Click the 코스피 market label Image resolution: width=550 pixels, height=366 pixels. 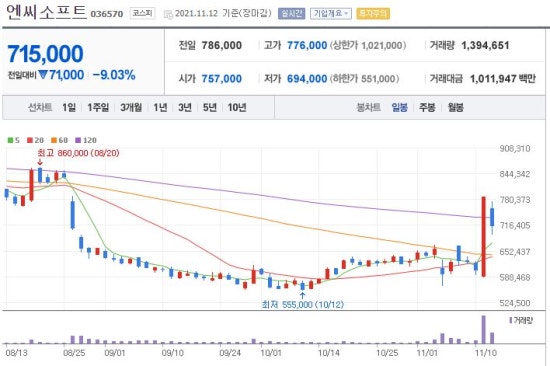point(142,14)
